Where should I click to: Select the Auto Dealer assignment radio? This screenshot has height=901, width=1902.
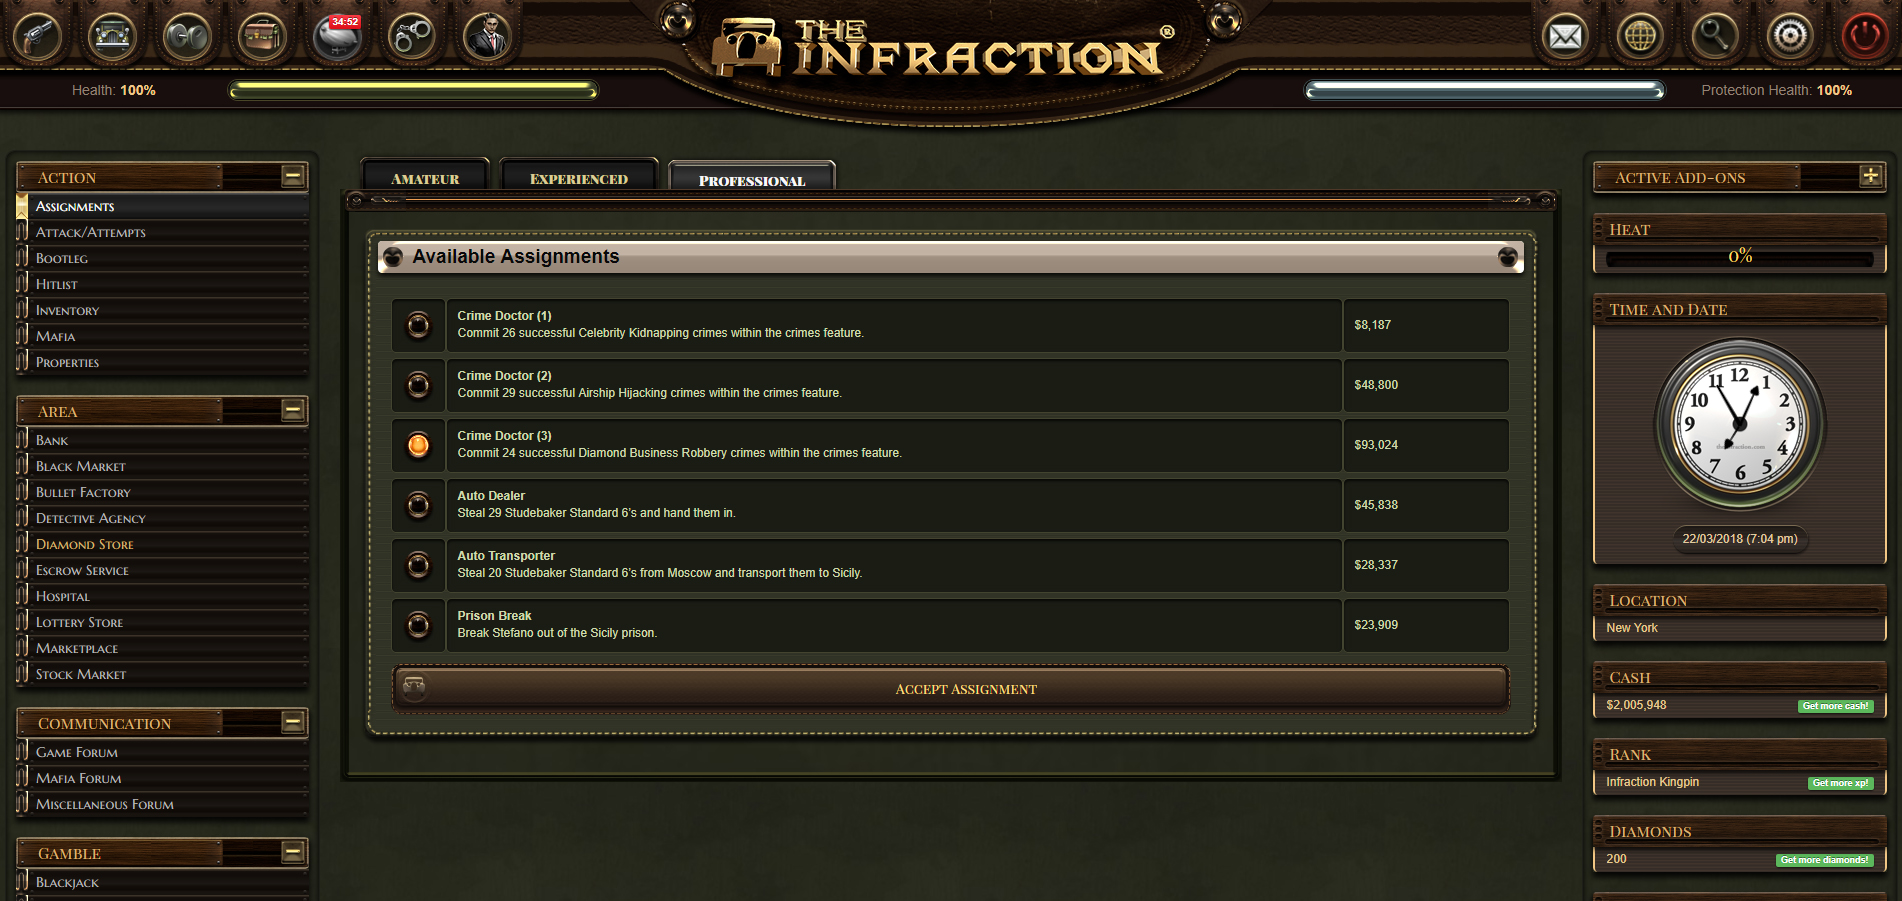coord(418,505)
